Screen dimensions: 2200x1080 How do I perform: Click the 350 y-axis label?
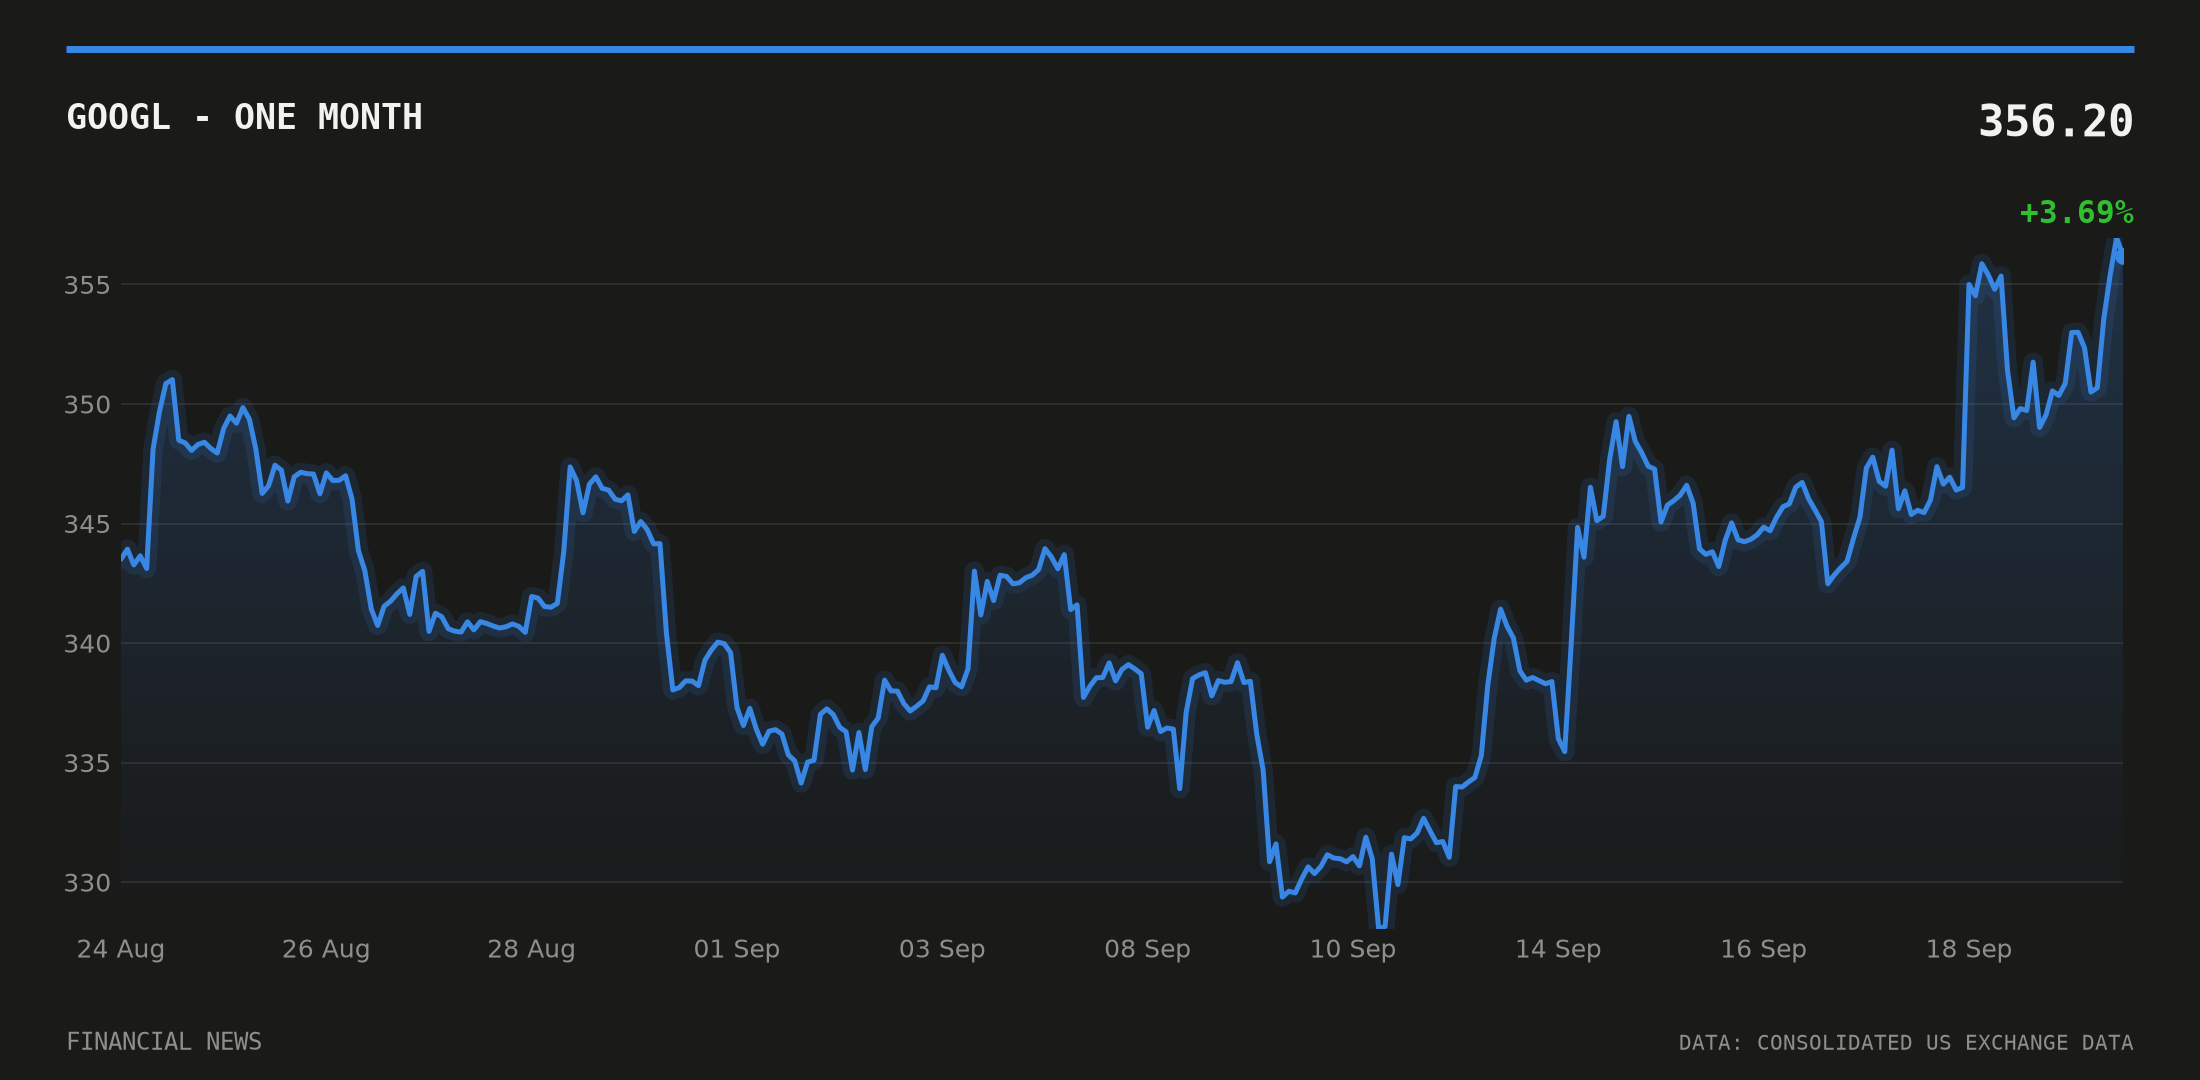[x=87, y=405]
